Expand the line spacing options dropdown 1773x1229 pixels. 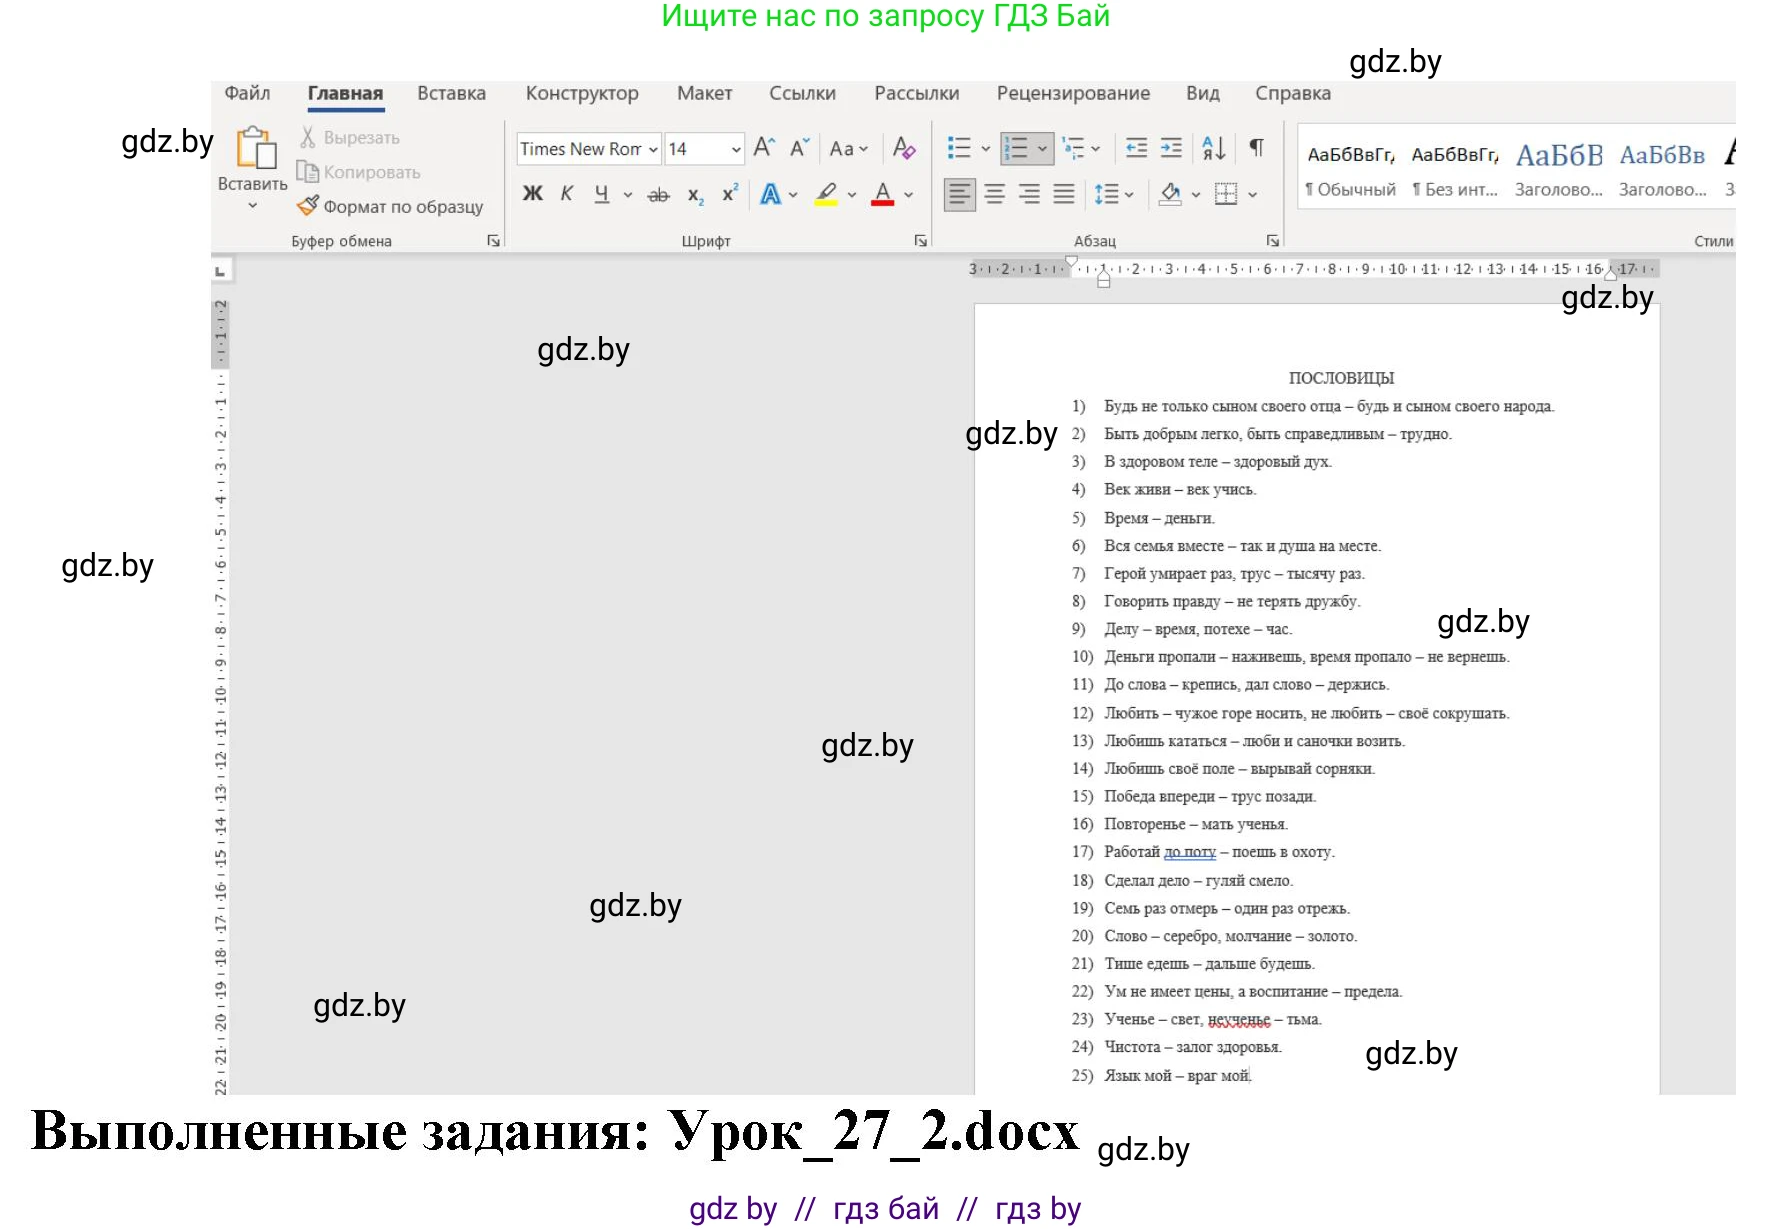[1128, 193]
